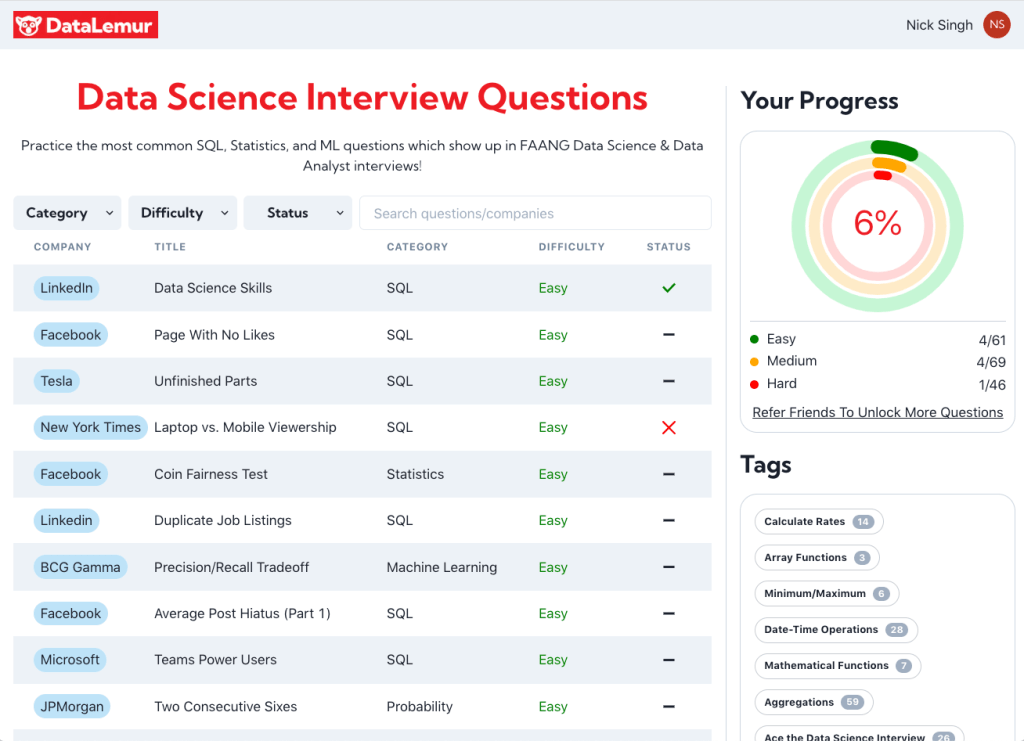Click the Search questions/companies field
The width and height of the screenshot is (1024, 741).
point(536,213)
